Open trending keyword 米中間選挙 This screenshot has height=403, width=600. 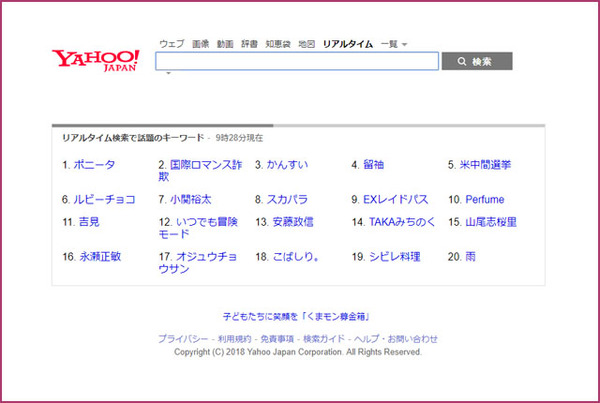pos(485,165)
